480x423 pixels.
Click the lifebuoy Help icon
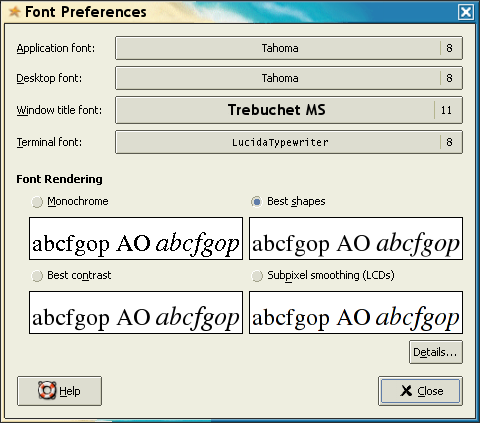(47, 390)
